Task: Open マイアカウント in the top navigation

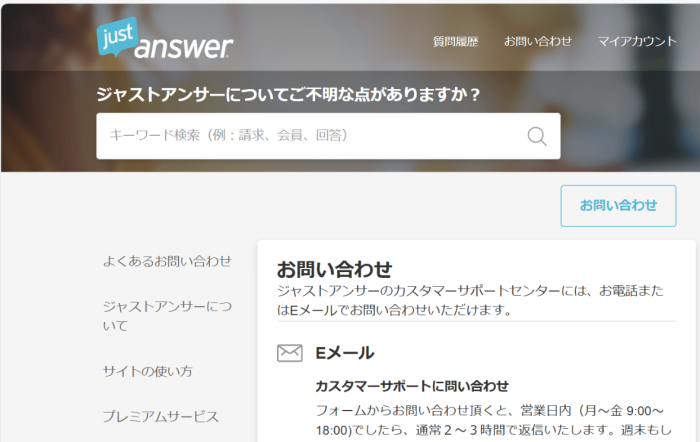Action: [637, 42]
